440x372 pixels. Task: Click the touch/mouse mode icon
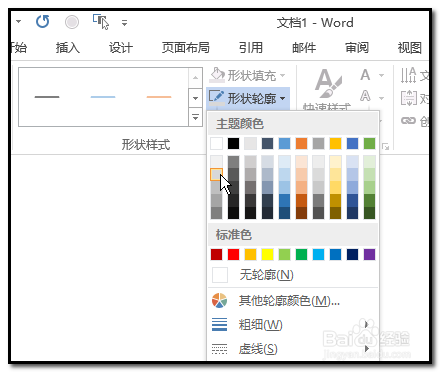tap(101, 22)
